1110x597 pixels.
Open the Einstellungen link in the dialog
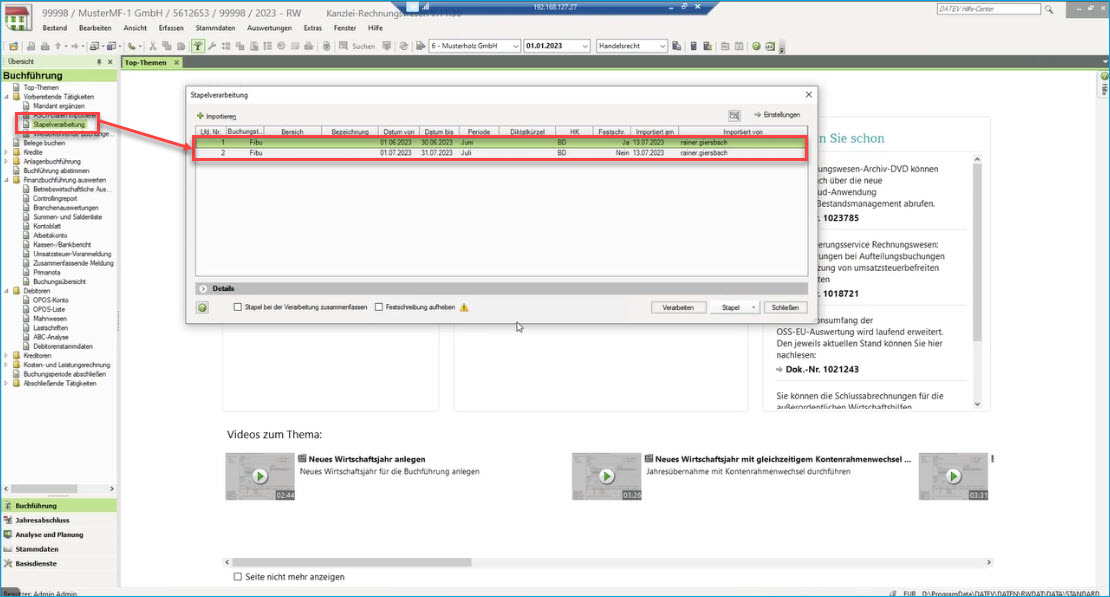777,115
